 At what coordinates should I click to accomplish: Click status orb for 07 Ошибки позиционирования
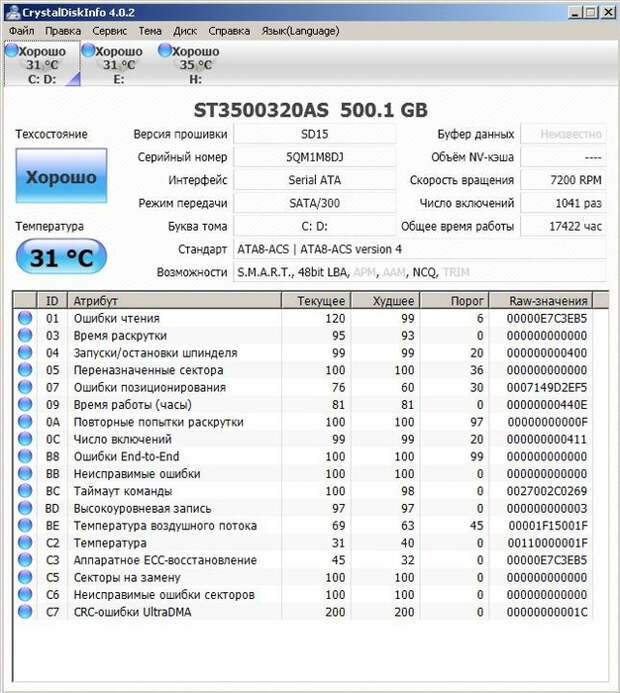(25, 387)
